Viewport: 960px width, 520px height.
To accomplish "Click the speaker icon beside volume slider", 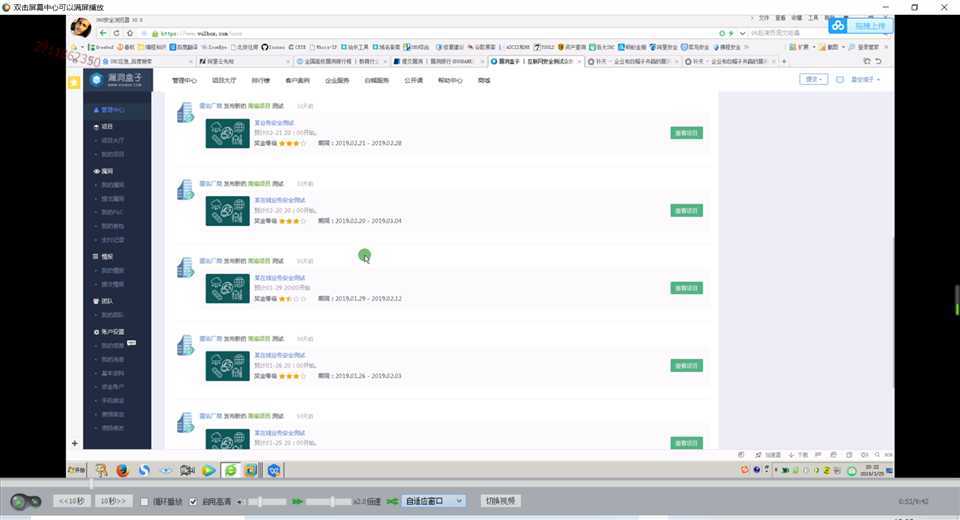I will pos(239,502).
